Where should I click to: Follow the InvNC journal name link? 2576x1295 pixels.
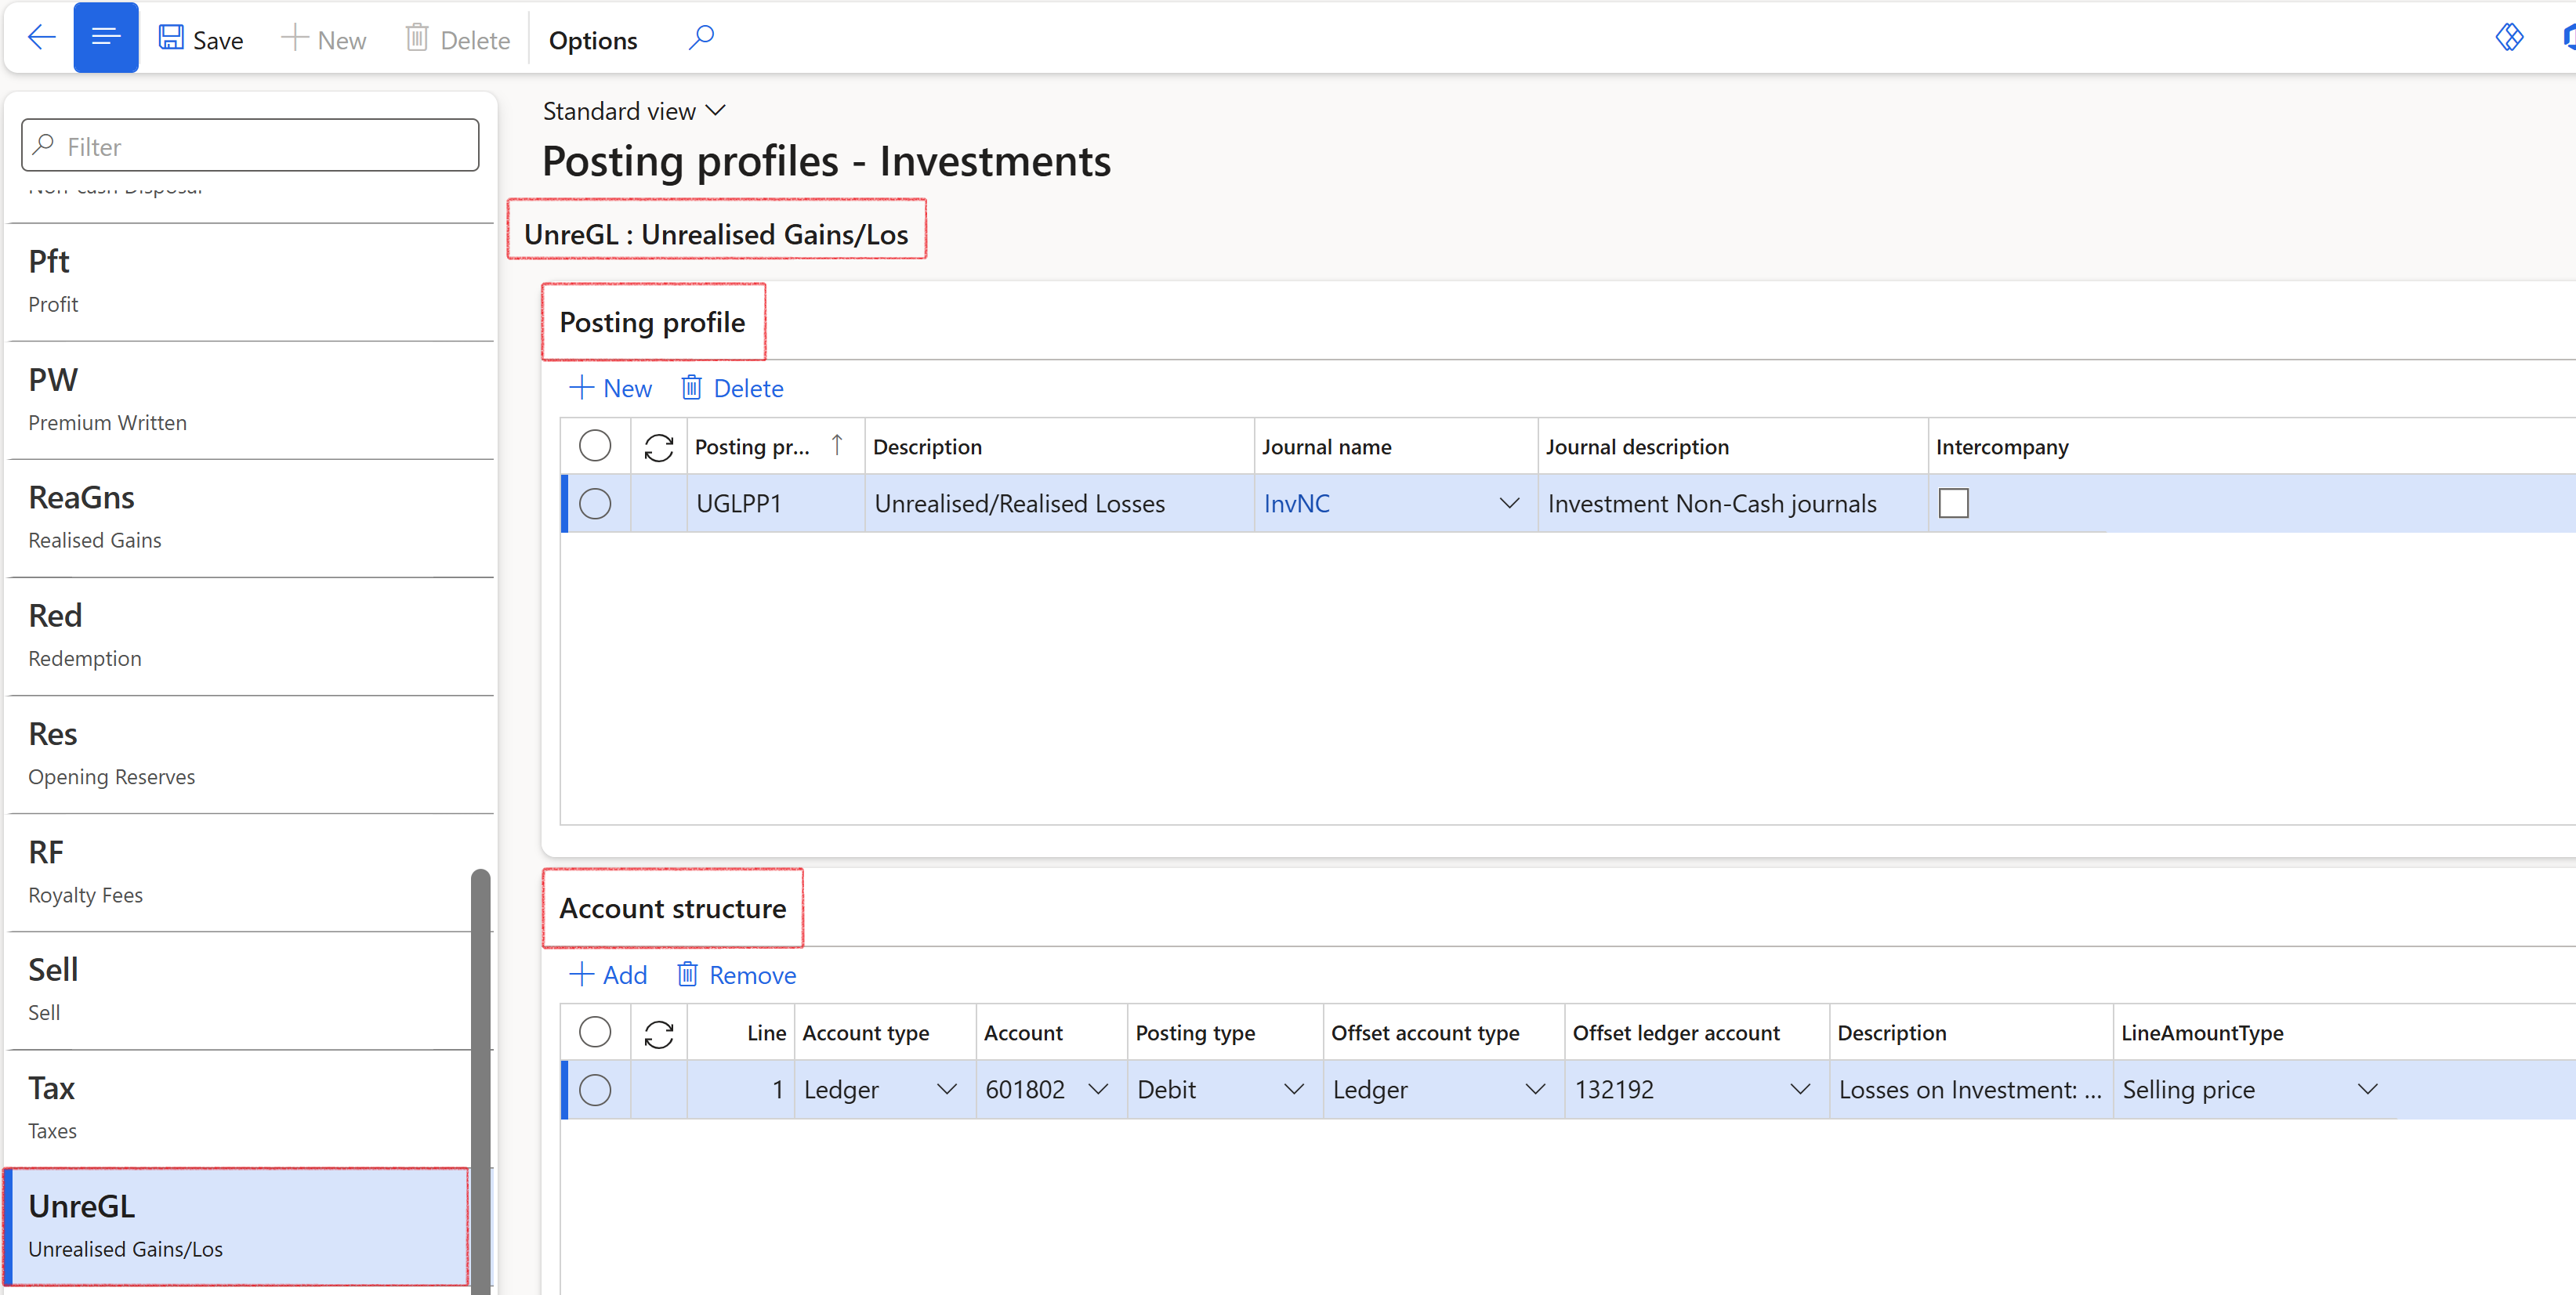(x=1297, y=503)
